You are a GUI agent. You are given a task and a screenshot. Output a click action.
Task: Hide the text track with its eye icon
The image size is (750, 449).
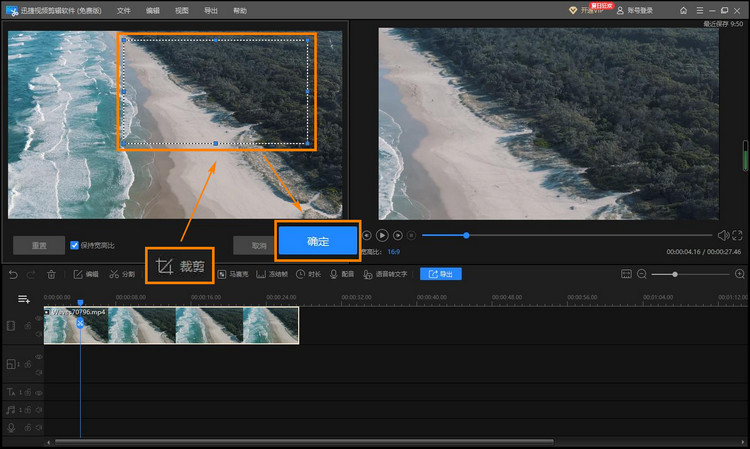coord(39,393)
